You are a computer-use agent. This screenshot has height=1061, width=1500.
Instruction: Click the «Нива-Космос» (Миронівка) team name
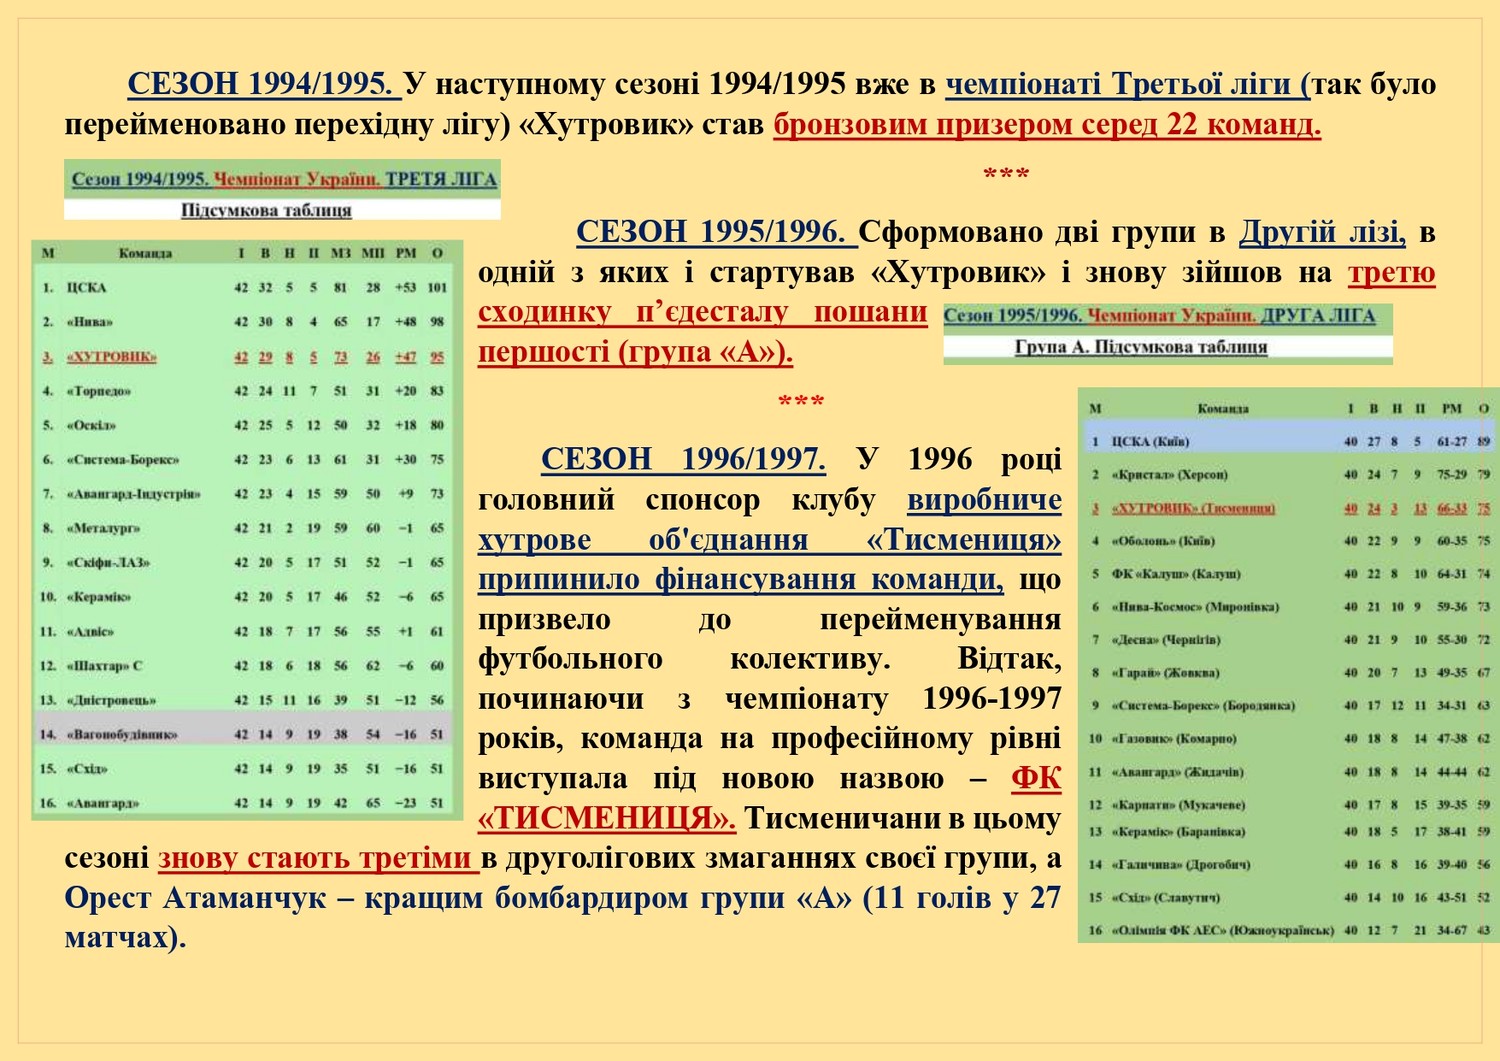pyautogui.click(x=1195, y=607)
